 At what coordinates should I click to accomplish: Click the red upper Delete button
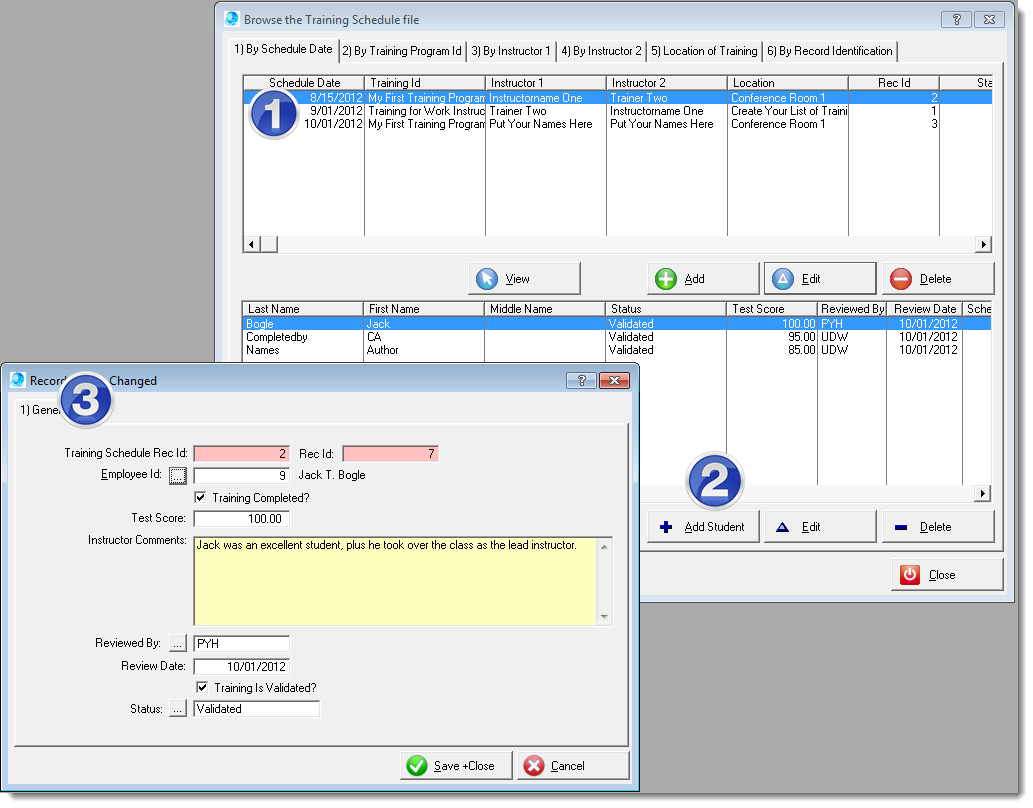(937, 279)
